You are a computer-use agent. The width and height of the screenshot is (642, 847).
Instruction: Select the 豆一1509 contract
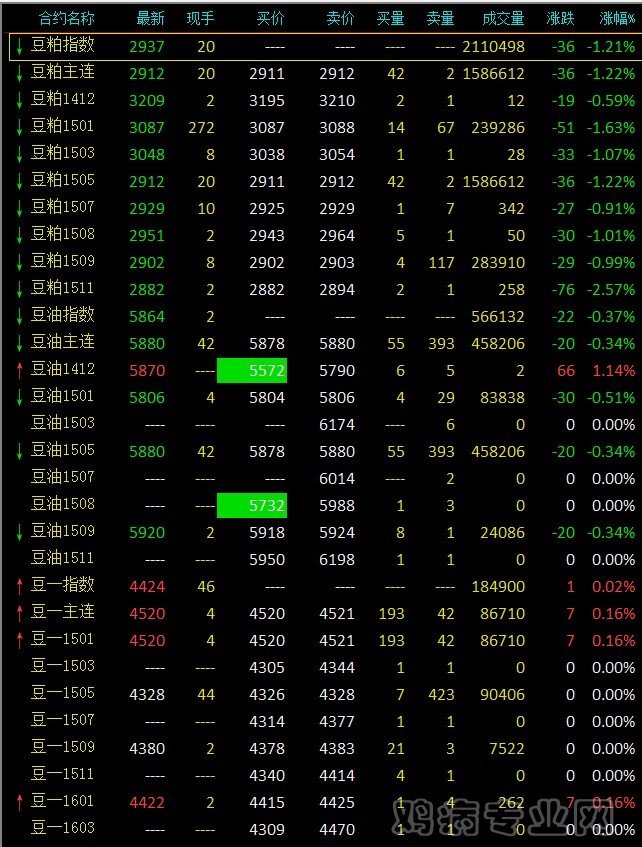pos(63,748)
